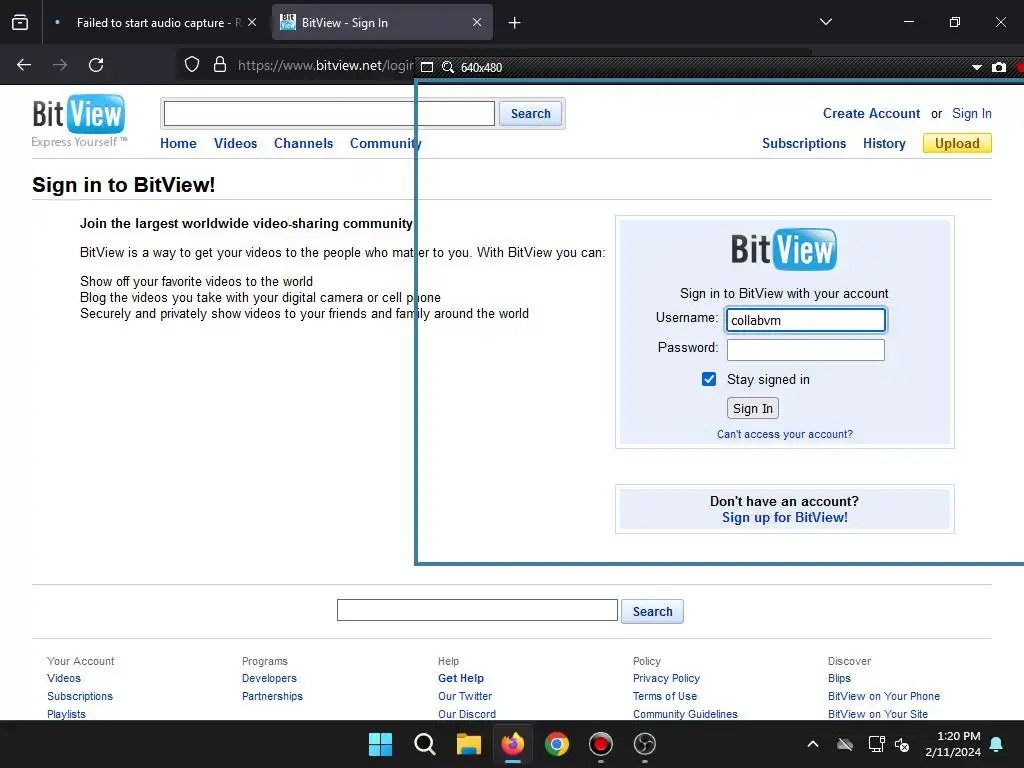Open the Community navigation link
This screenshot has height=768, width=1024.
(x=385, y=143)
